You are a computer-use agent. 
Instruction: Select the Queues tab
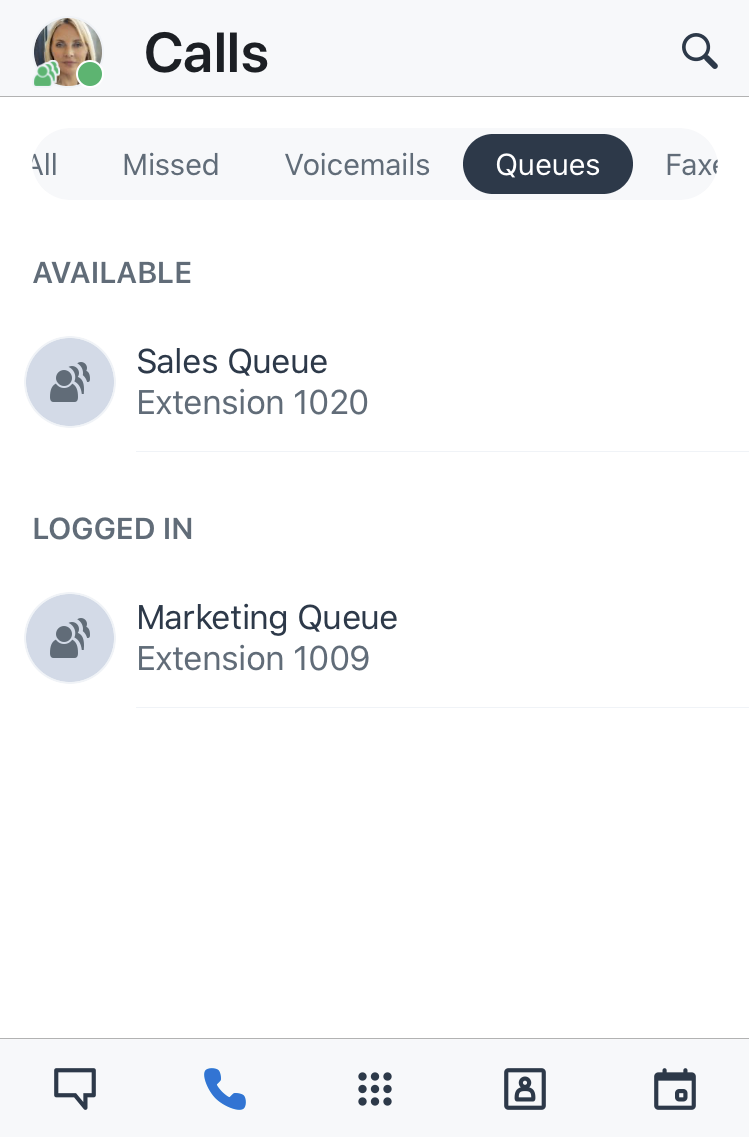coord(547,164)
